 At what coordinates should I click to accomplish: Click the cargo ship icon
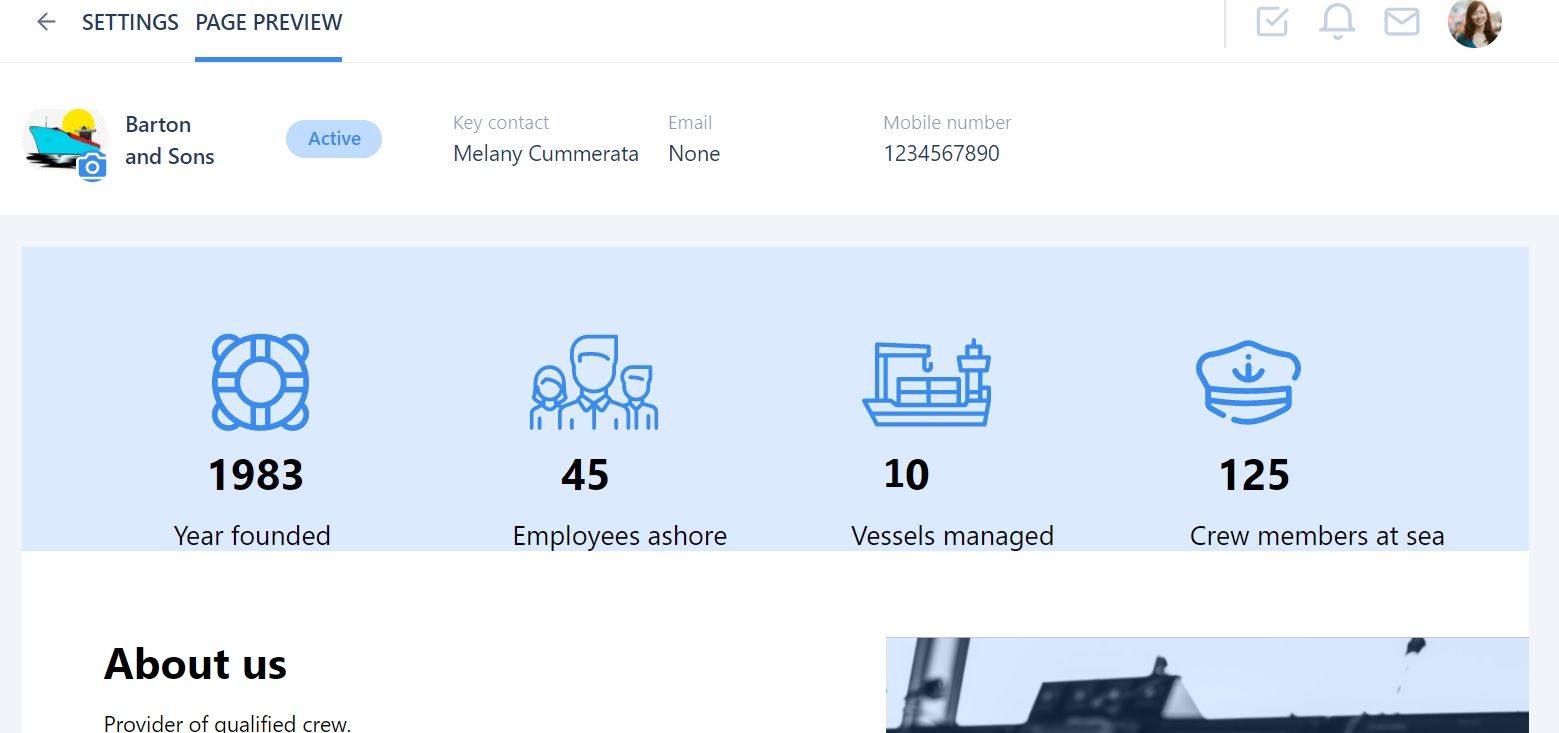coord(927,382)
